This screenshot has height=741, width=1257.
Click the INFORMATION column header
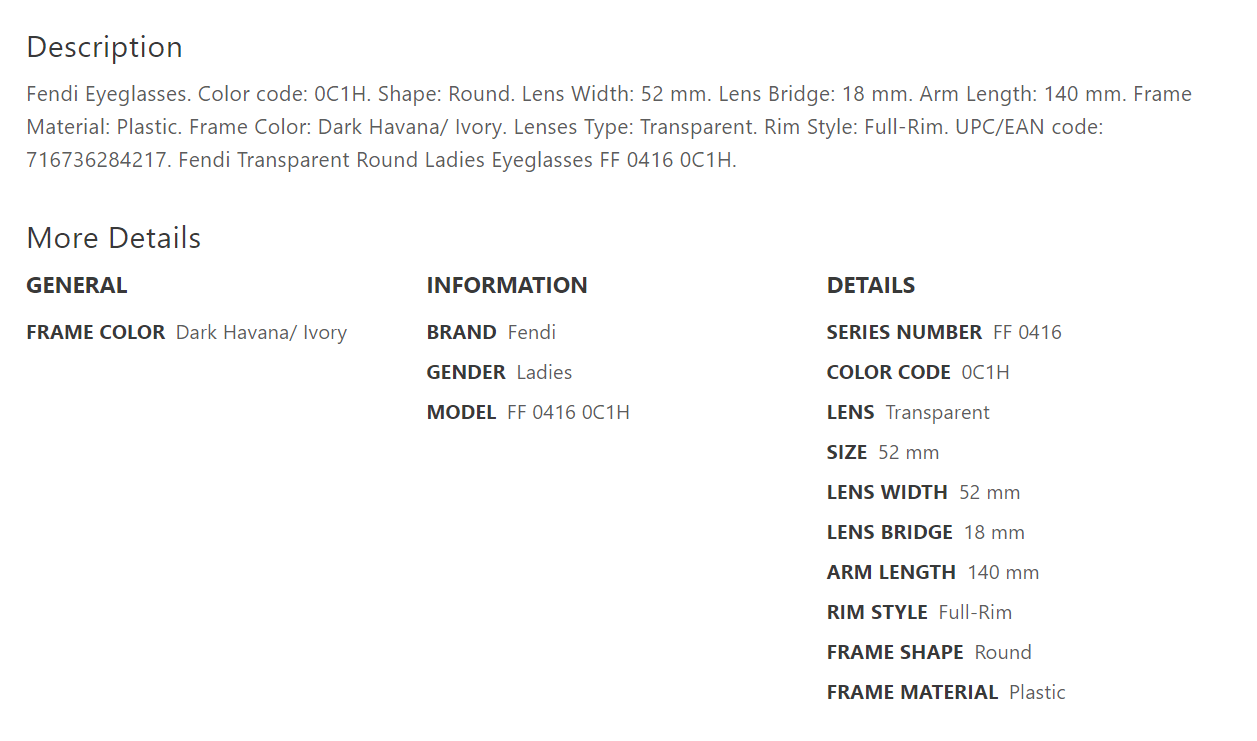click(507, 285)
